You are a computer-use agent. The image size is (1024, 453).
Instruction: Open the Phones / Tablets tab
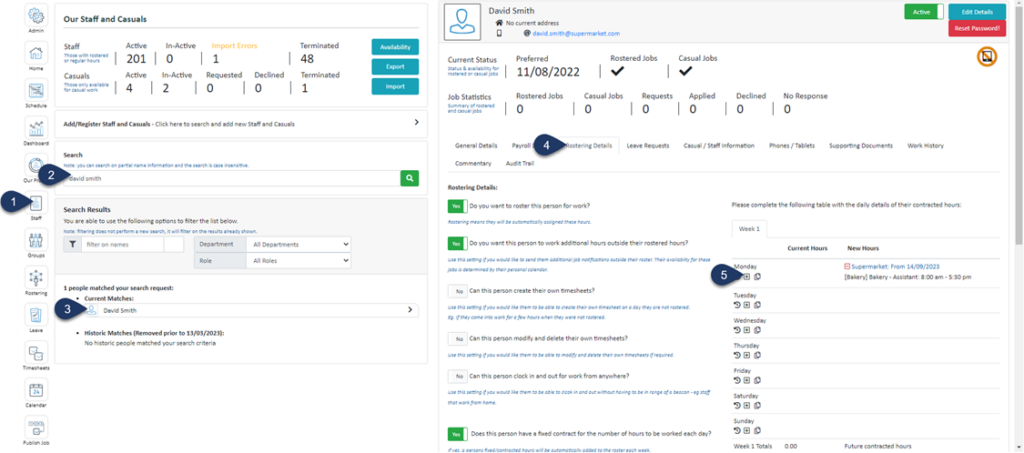tap(792, 146)
